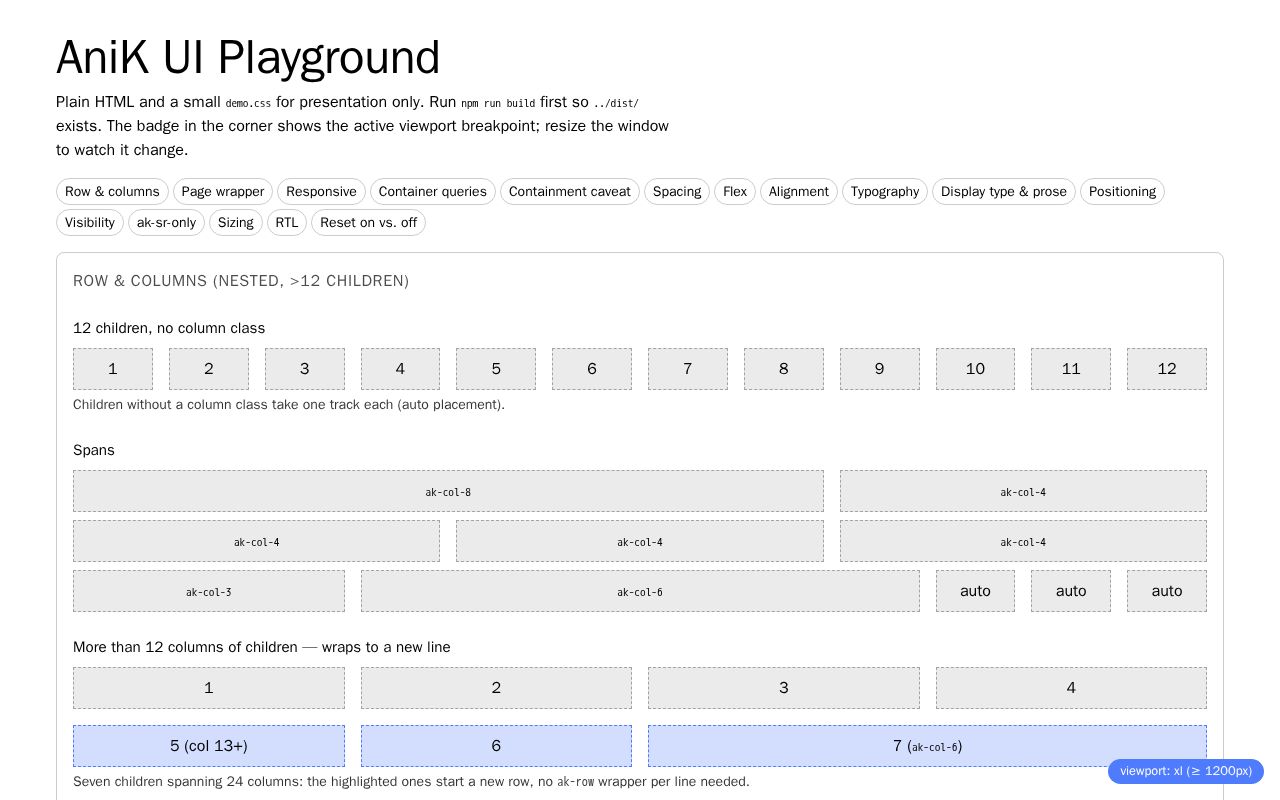The height and width of the screenshot is (800, 1280).
Task: Click the grid cell labeled 9
Action: [x=880, y=369]
